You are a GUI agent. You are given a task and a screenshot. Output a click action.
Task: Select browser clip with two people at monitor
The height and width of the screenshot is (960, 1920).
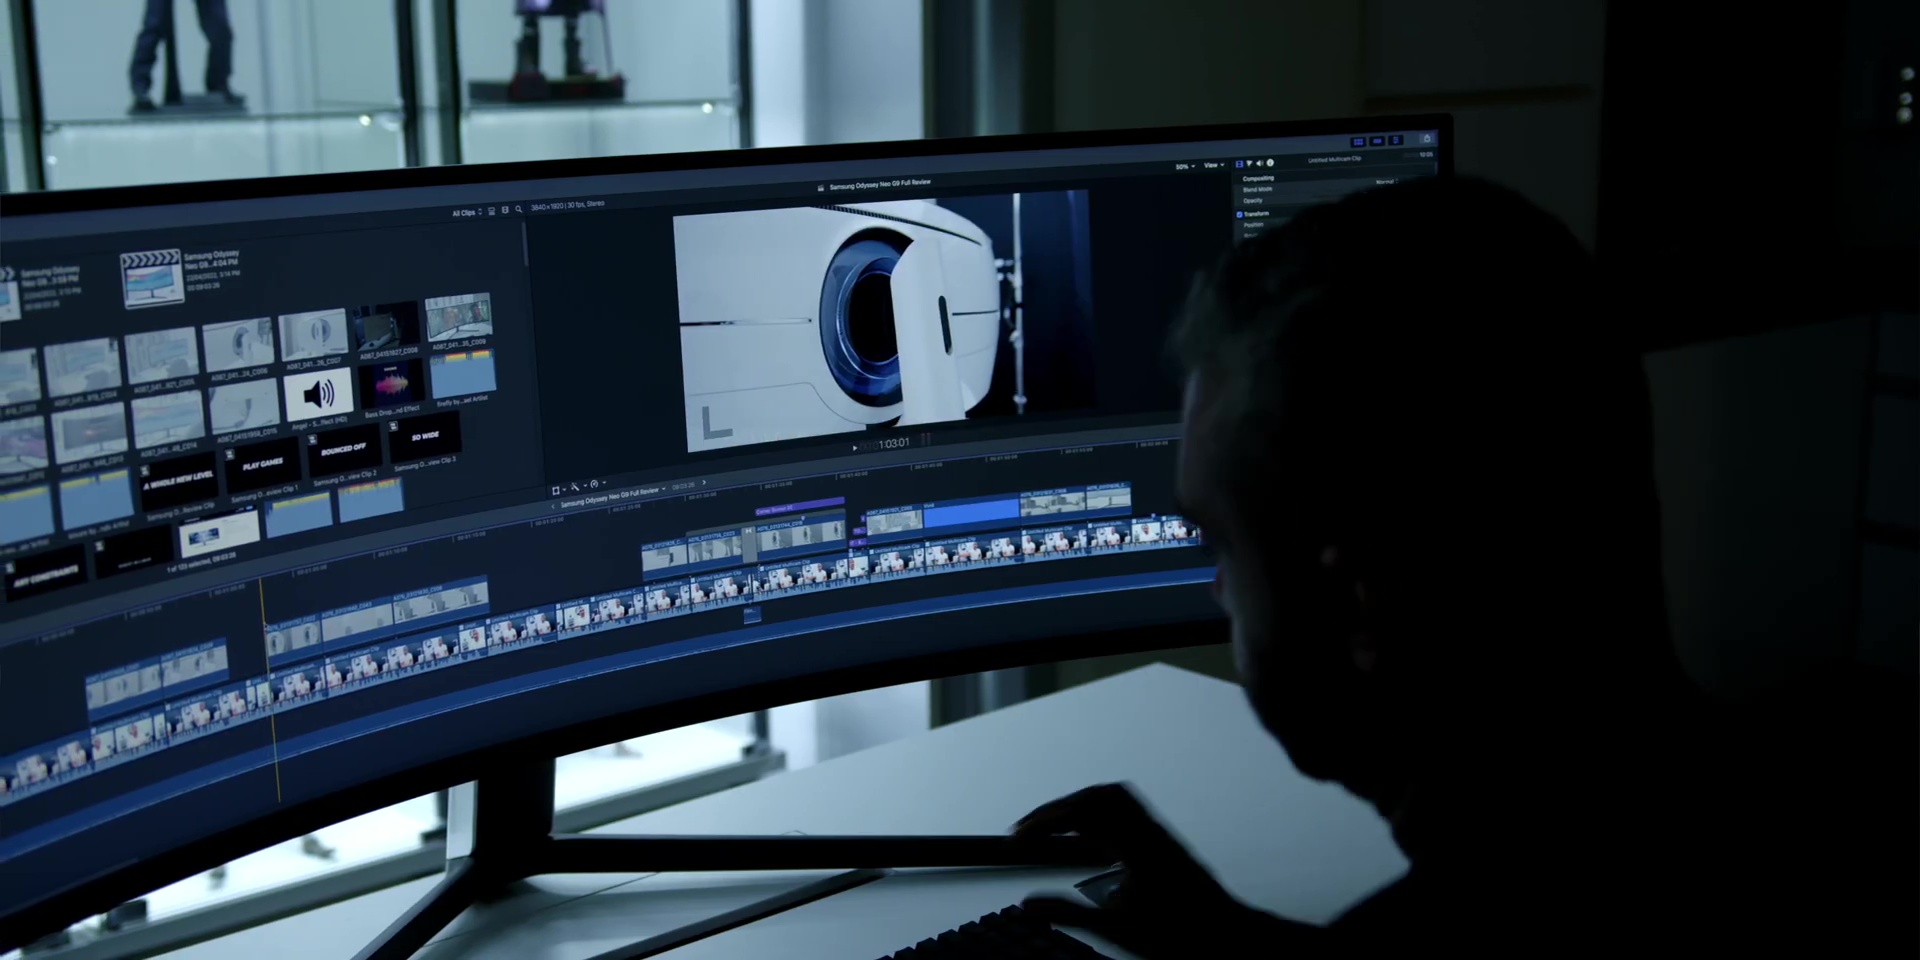coord(458,318)
